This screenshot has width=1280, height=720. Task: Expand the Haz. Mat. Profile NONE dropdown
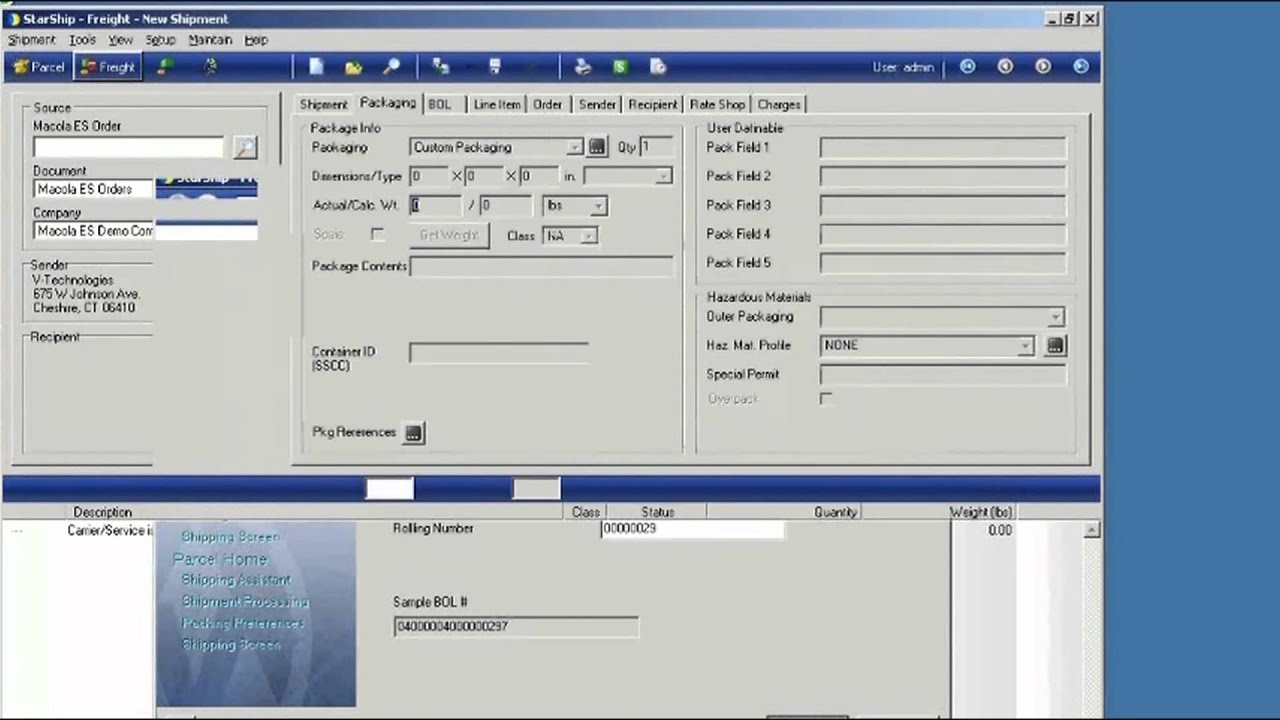coord(1025,345)
